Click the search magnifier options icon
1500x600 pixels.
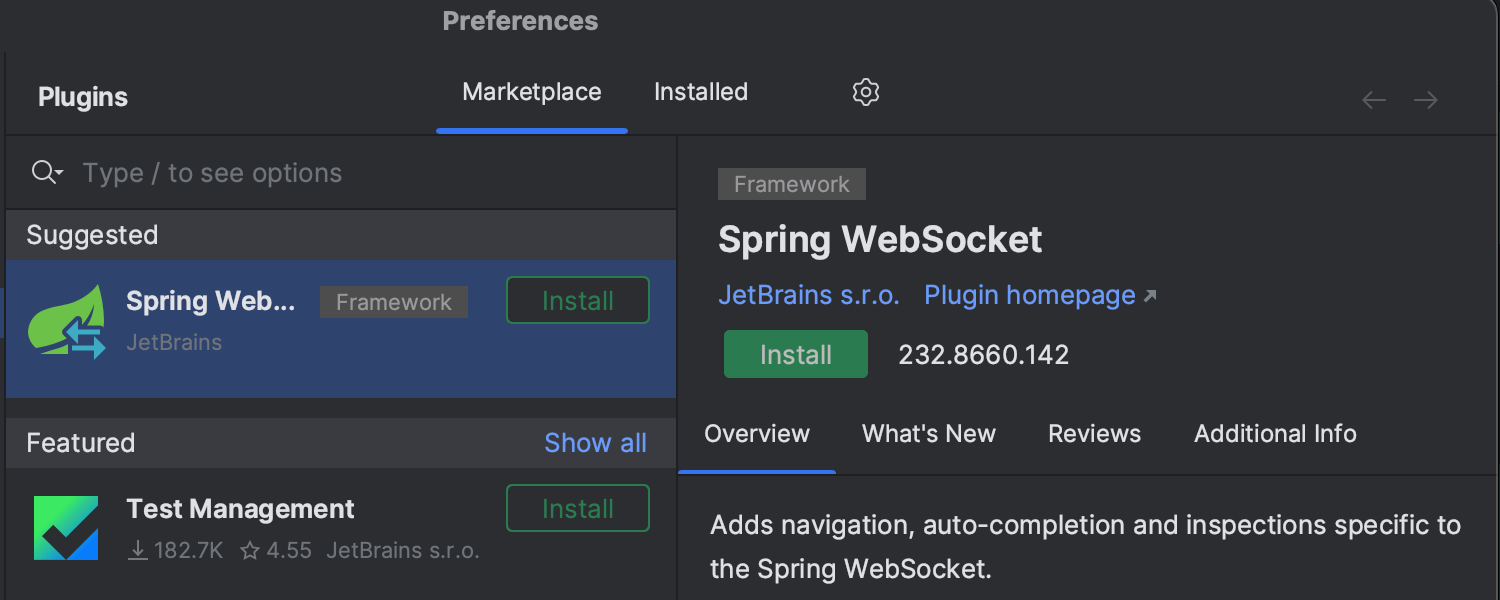(x=46, y=173)
